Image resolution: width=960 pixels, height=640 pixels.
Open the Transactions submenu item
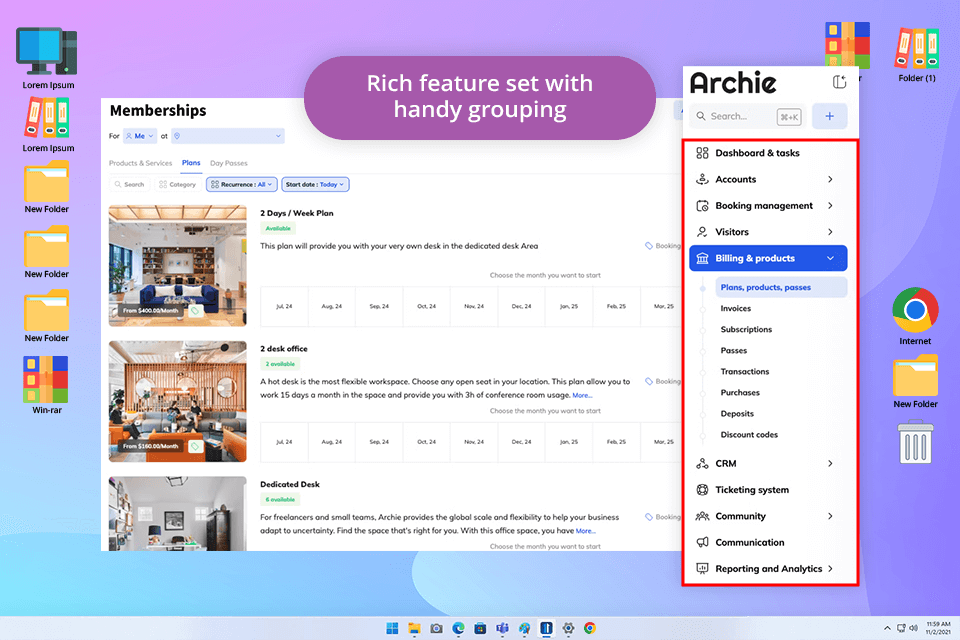pos(744,372)
